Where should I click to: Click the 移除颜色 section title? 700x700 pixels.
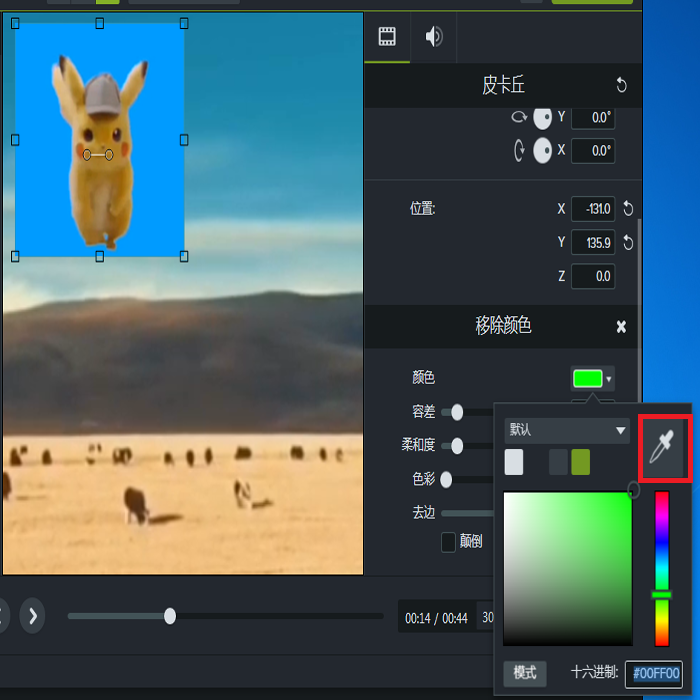tap(503, 325)
